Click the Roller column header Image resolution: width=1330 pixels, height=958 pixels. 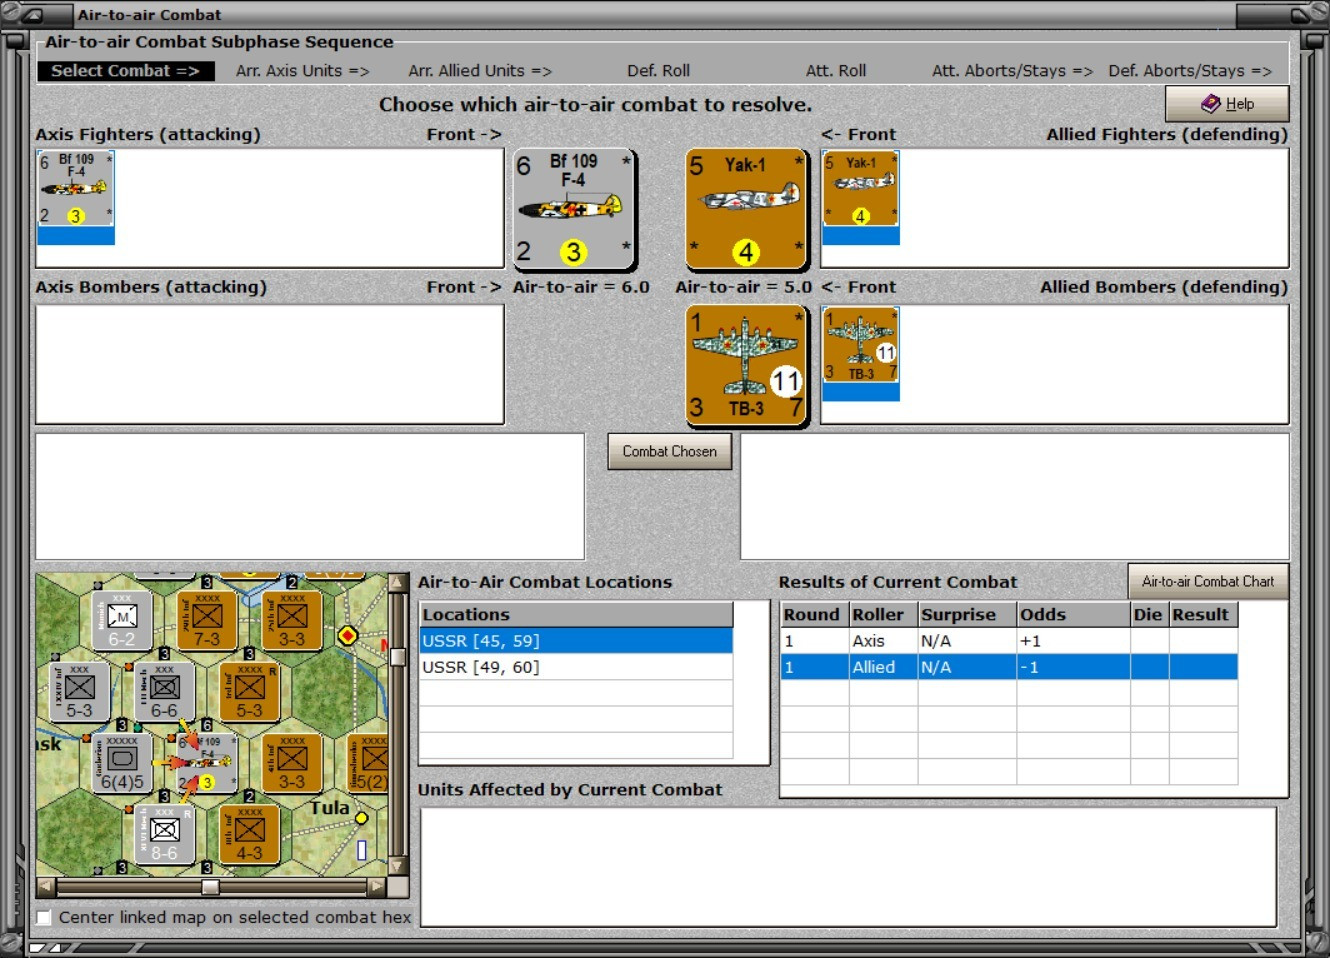pyautogui.click(x=883, y=614)
